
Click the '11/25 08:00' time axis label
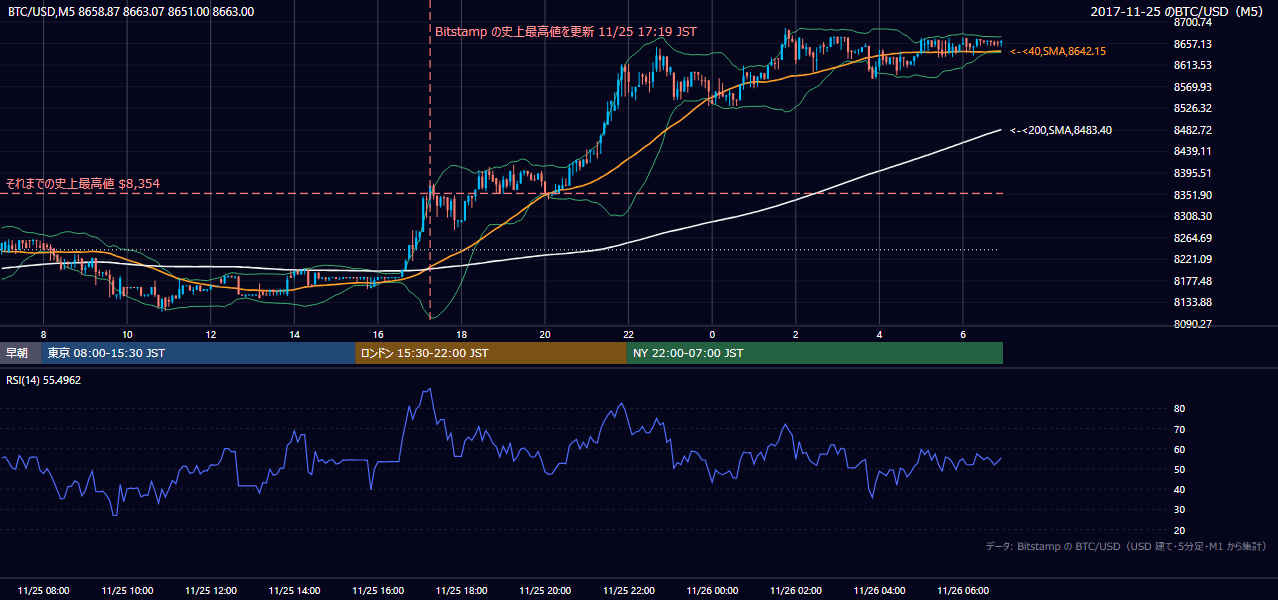click(x=44, y=591)
